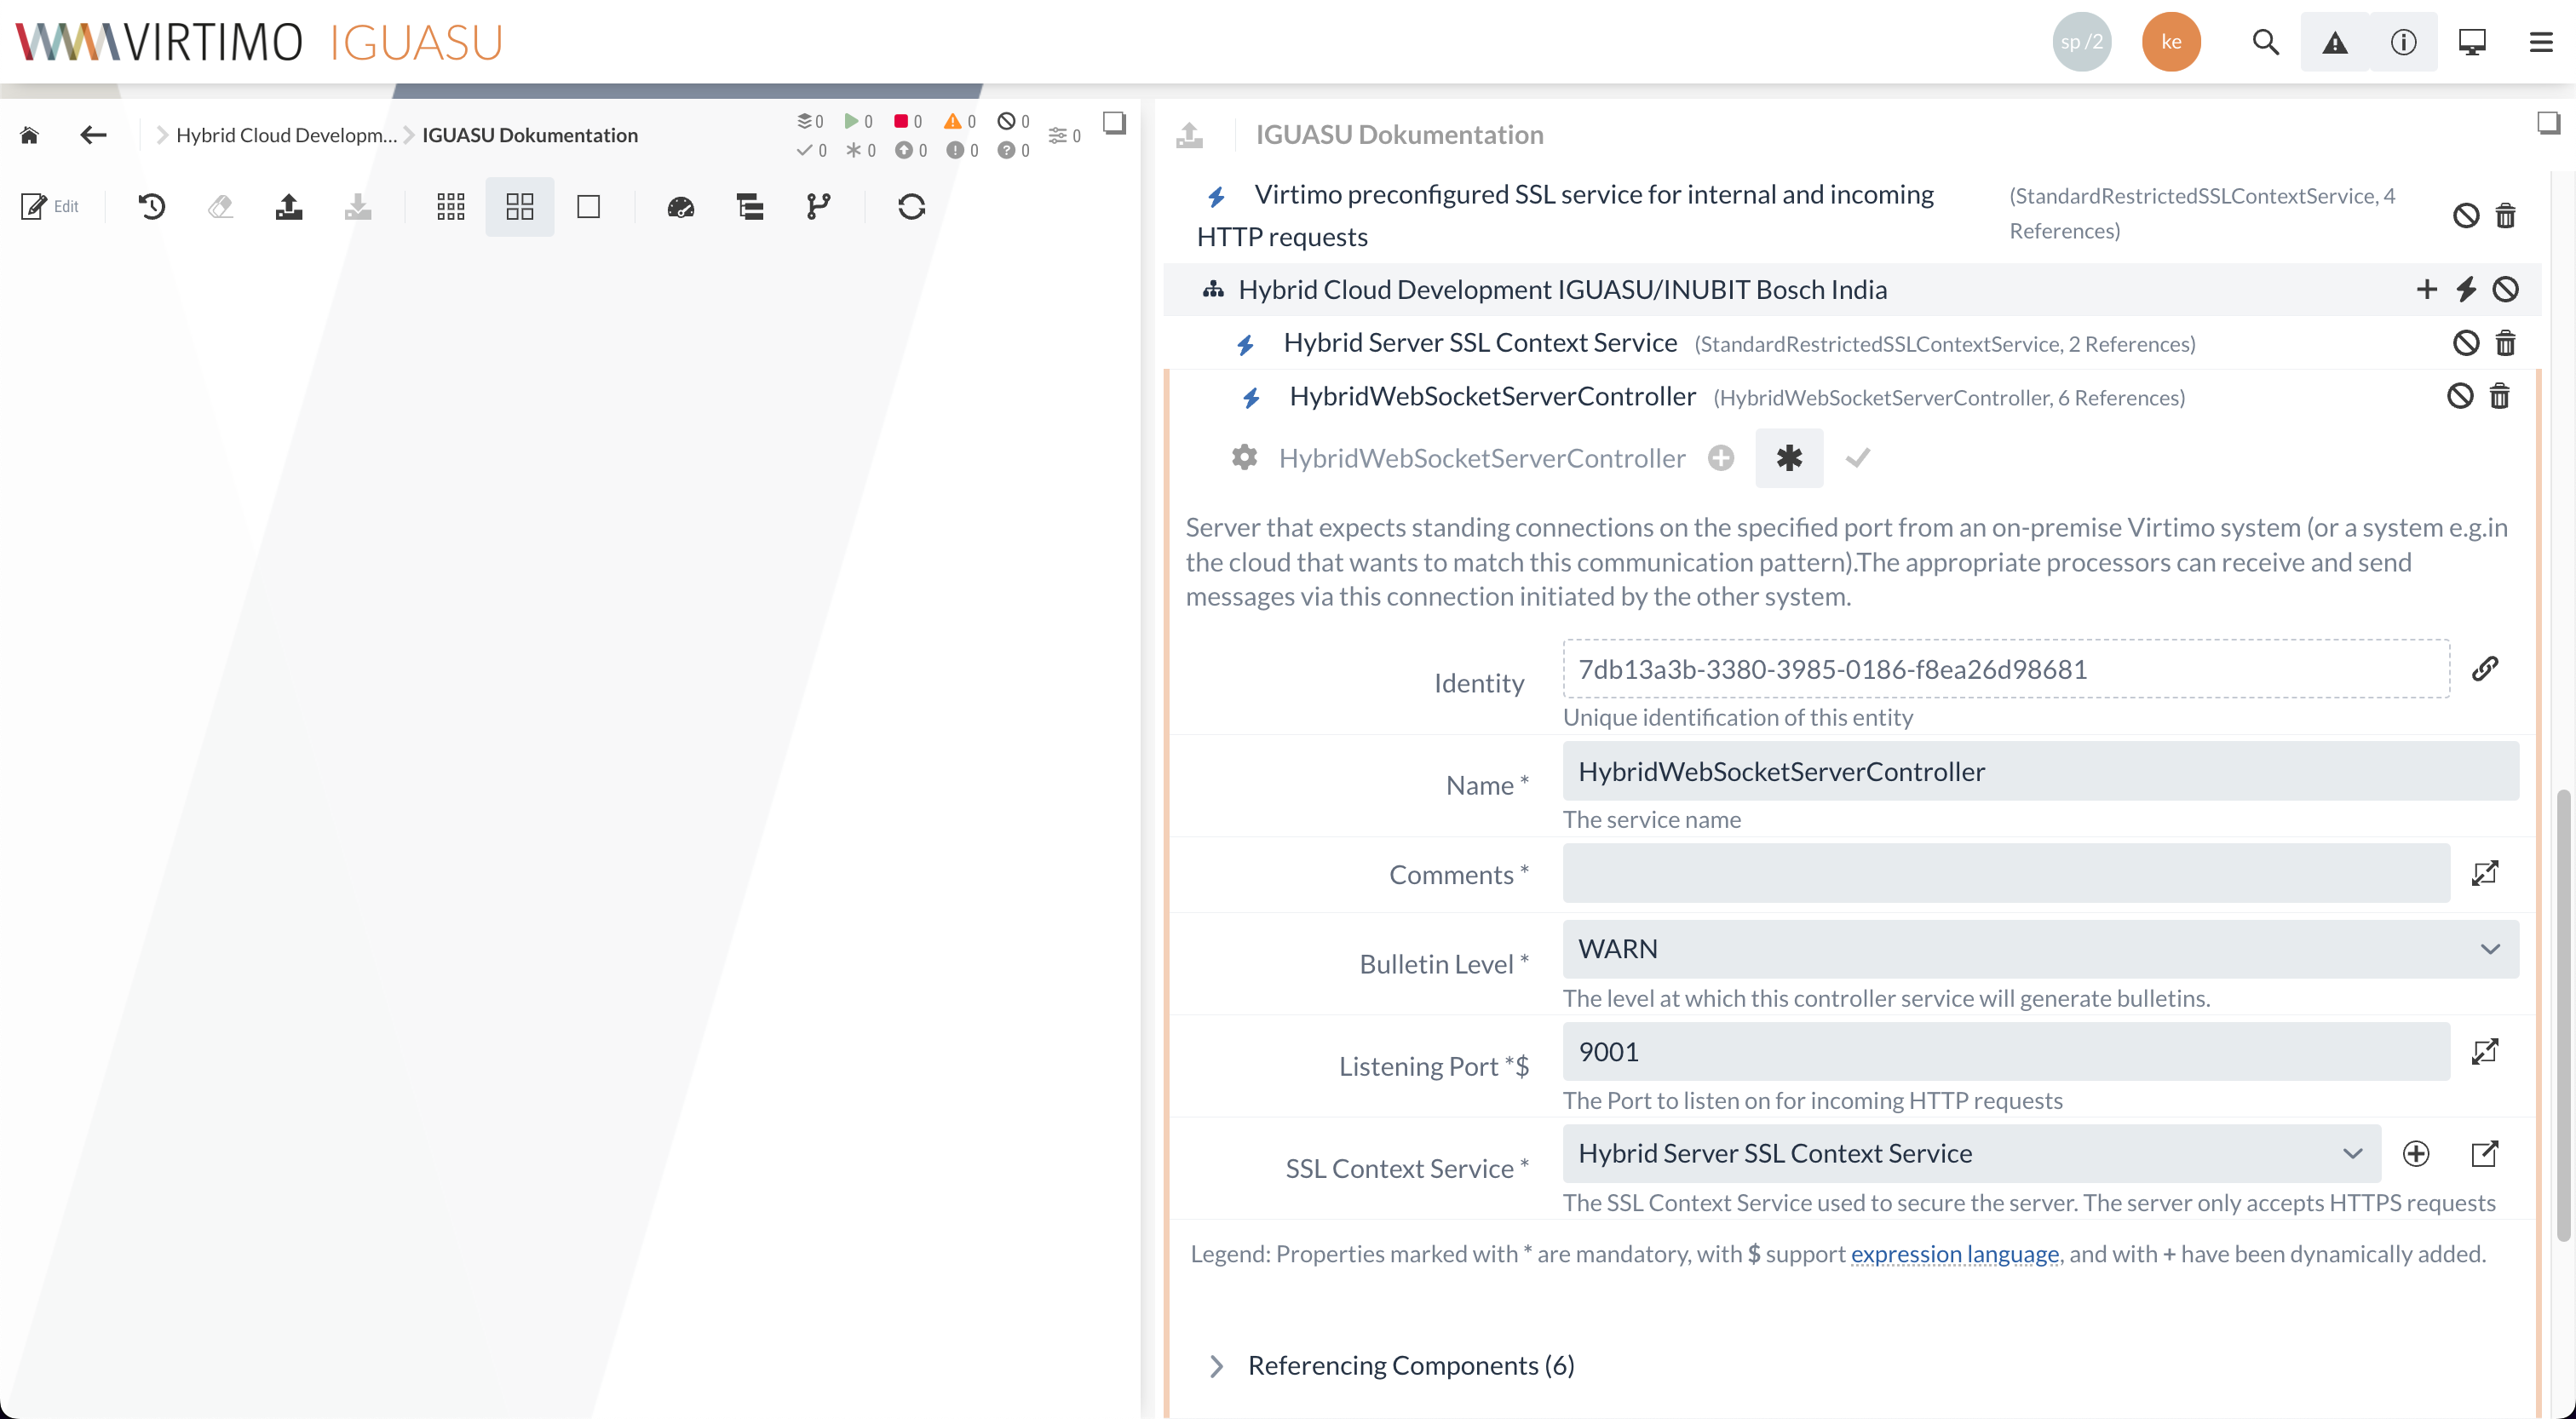This screenshot has width=2576, height=1419.
Task: Open Bulletin Level dropdown
Action: point(2040,949)
